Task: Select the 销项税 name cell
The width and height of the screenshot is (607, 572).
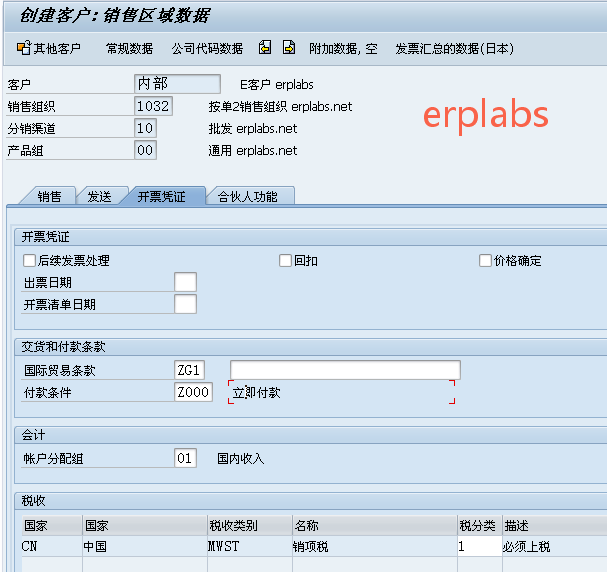Action: [x=375, y=546]
